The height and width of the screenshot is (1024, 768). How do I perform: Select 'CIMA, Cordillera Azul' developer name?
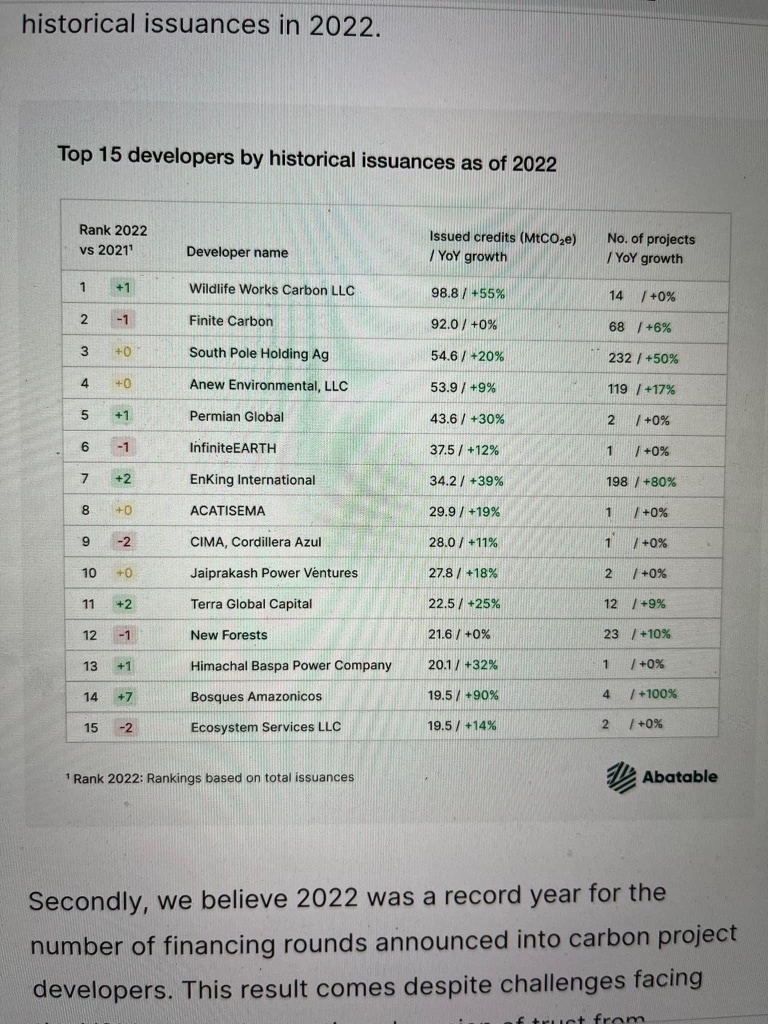pyautogui.click(x=255, y=542)
